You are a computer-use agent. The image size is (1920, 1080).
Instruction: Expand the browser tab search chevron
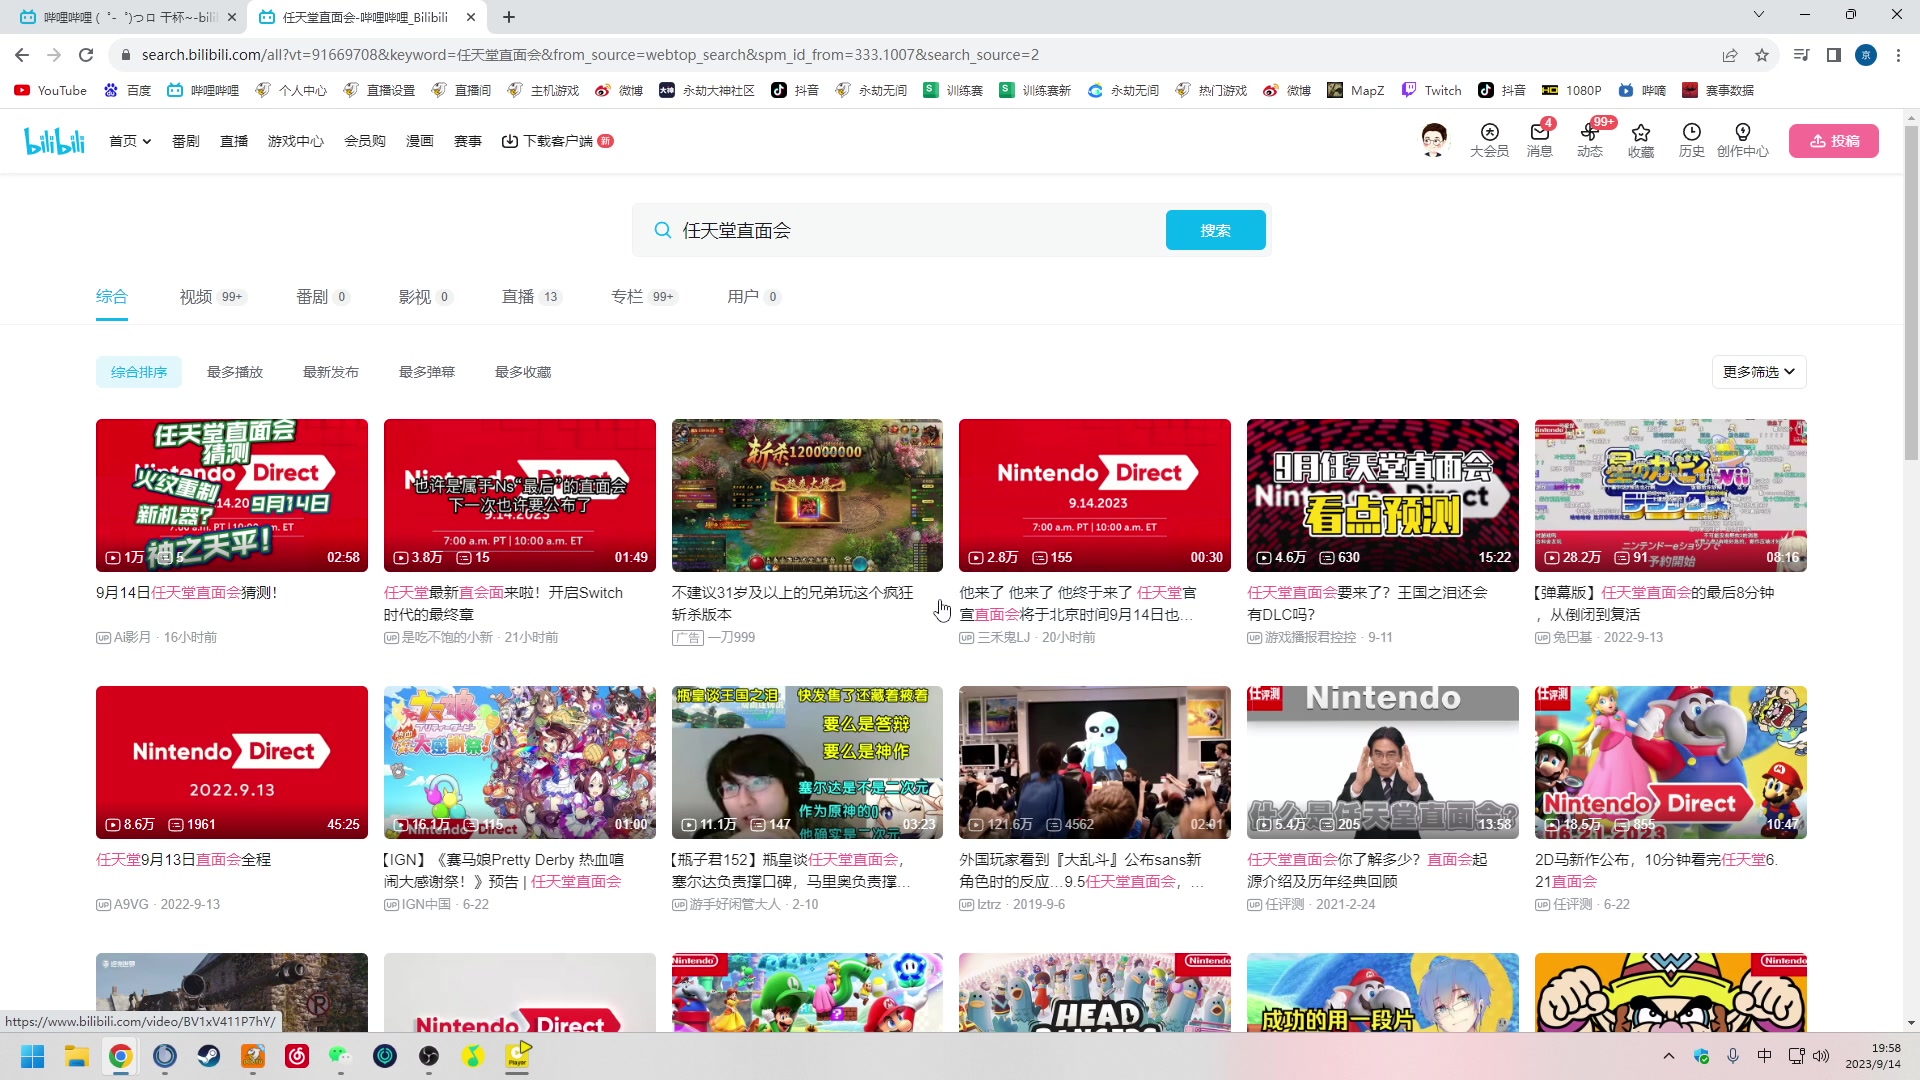(1758, 15)
